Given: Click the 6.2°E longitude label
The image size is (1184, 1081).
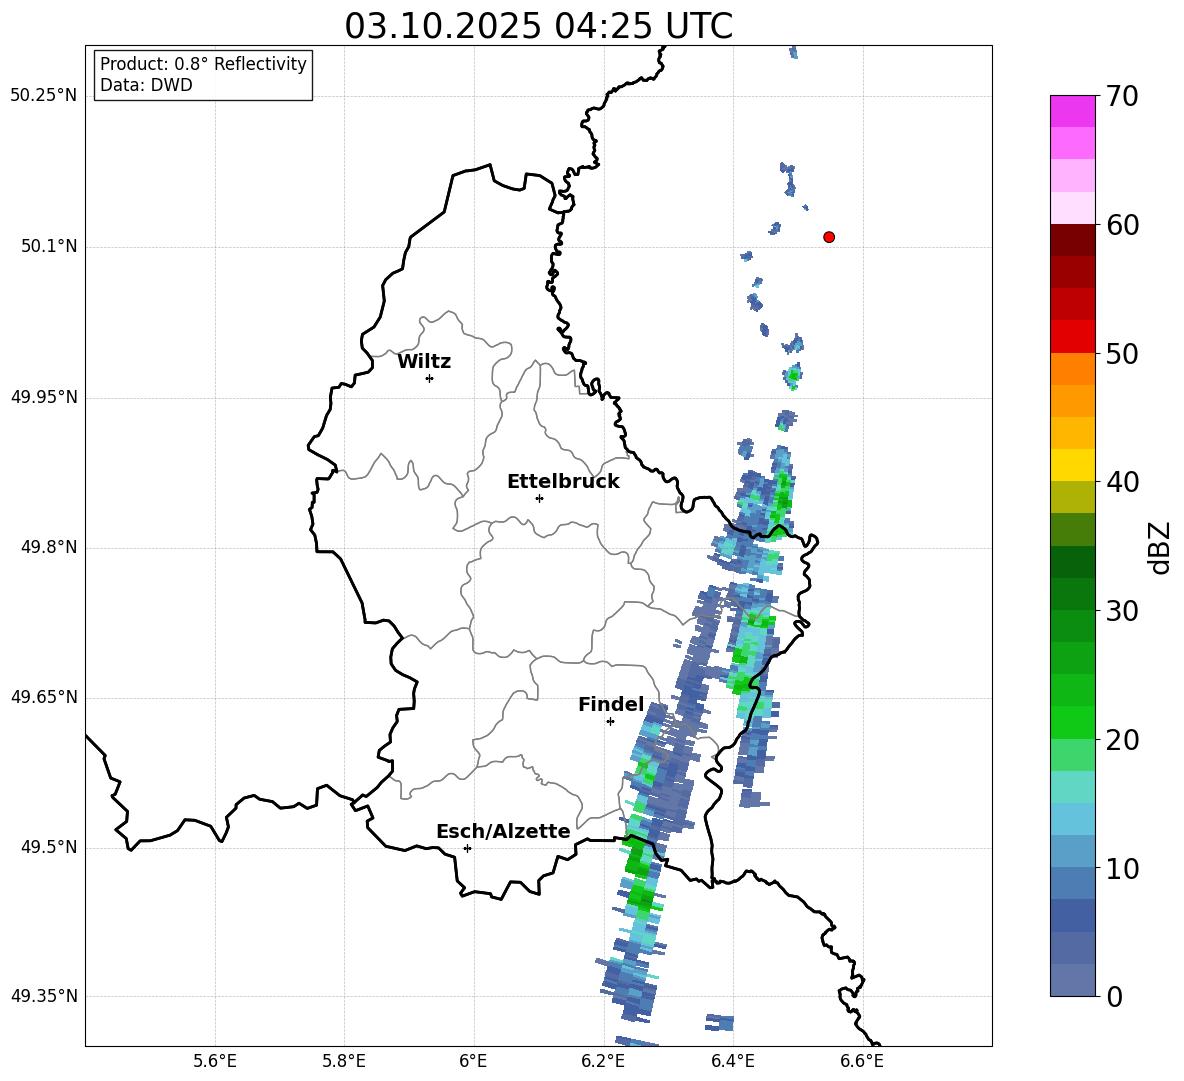Looking at the screenshot, I should pyautogui.click(x=603, y=1061).
